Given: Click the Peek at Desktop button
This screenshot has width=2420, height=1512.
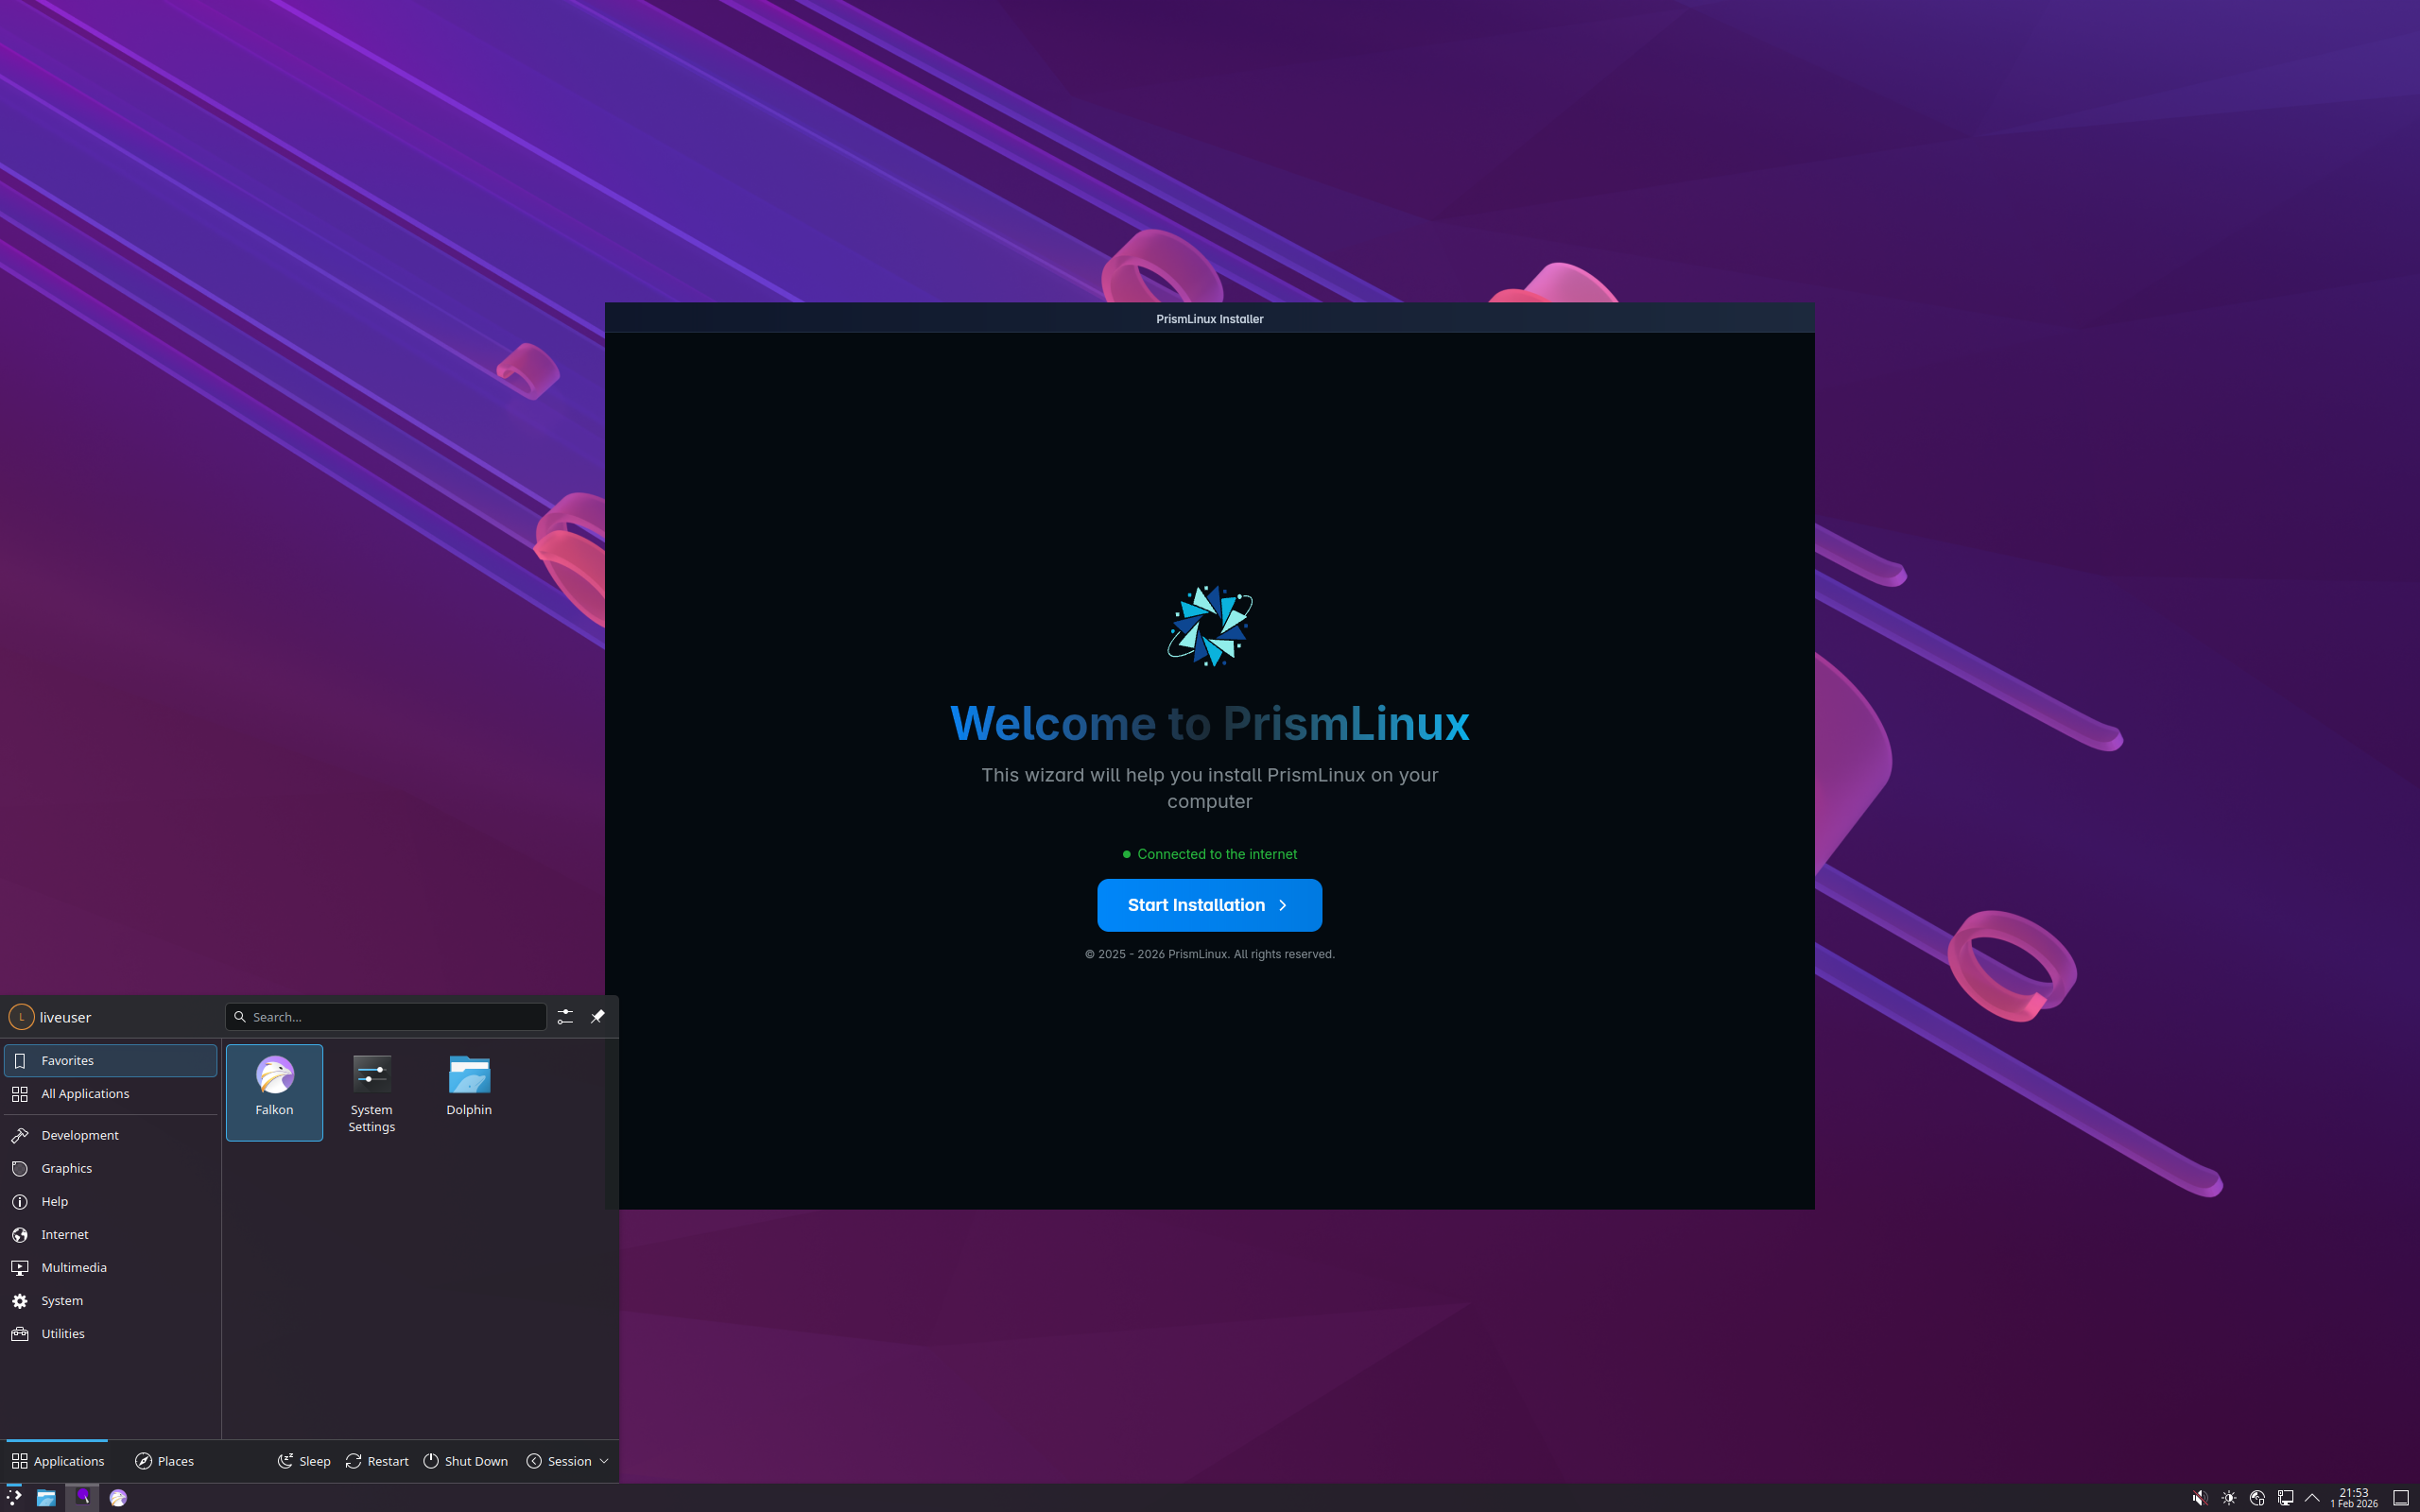Looking at the screenshot, I should click(2401, 1498).
